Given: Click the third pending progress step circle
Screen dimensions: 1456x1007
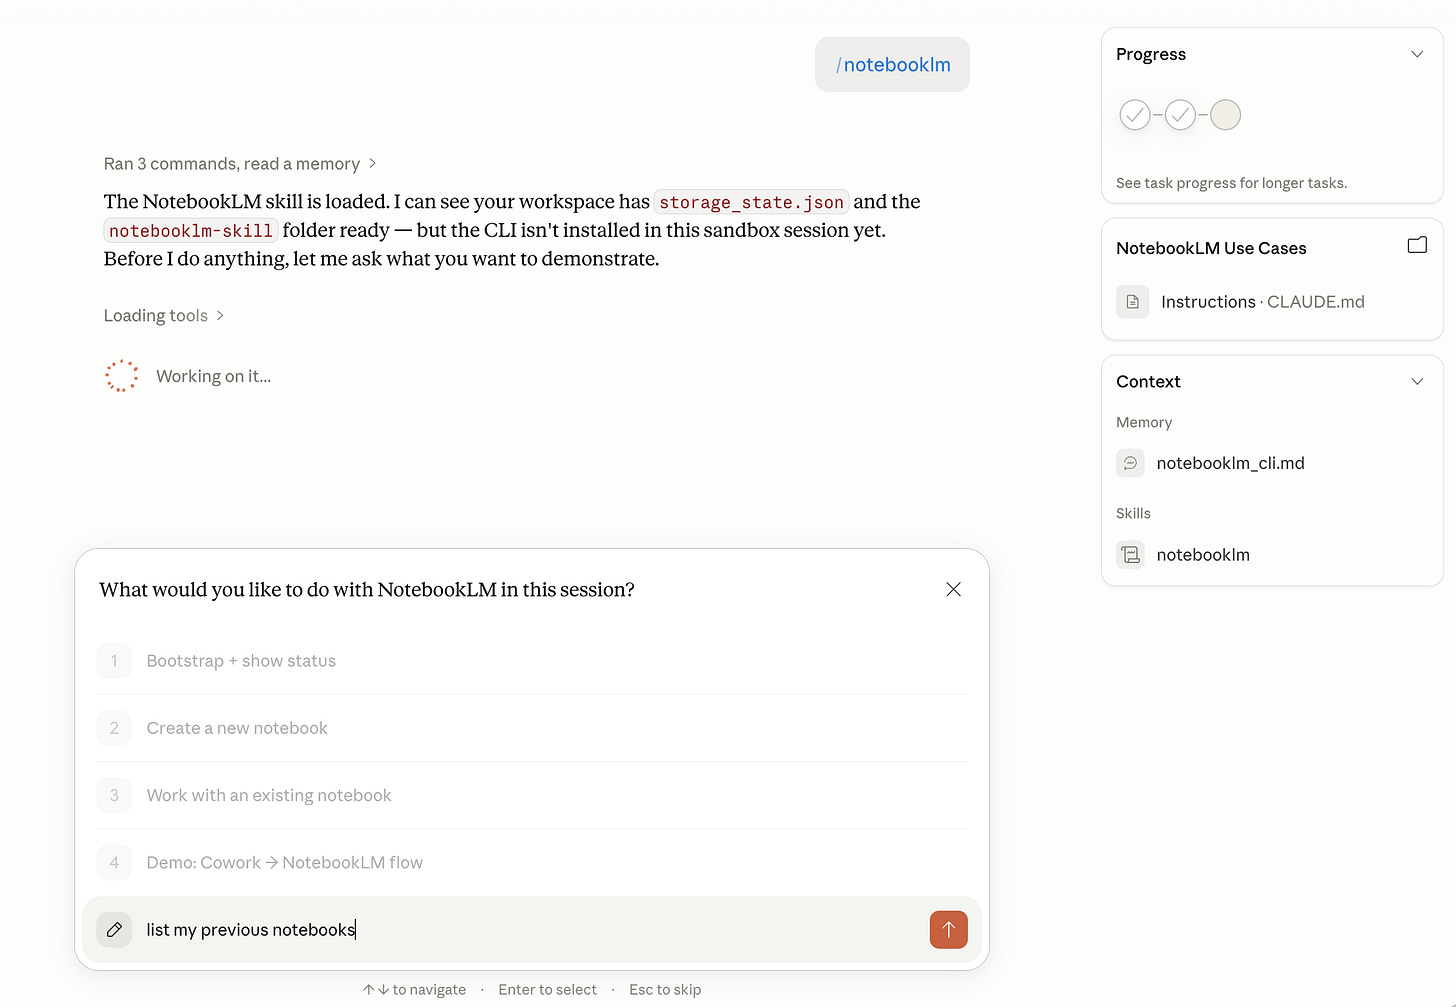Looking at the screenshot, I should pos(1225,115).
